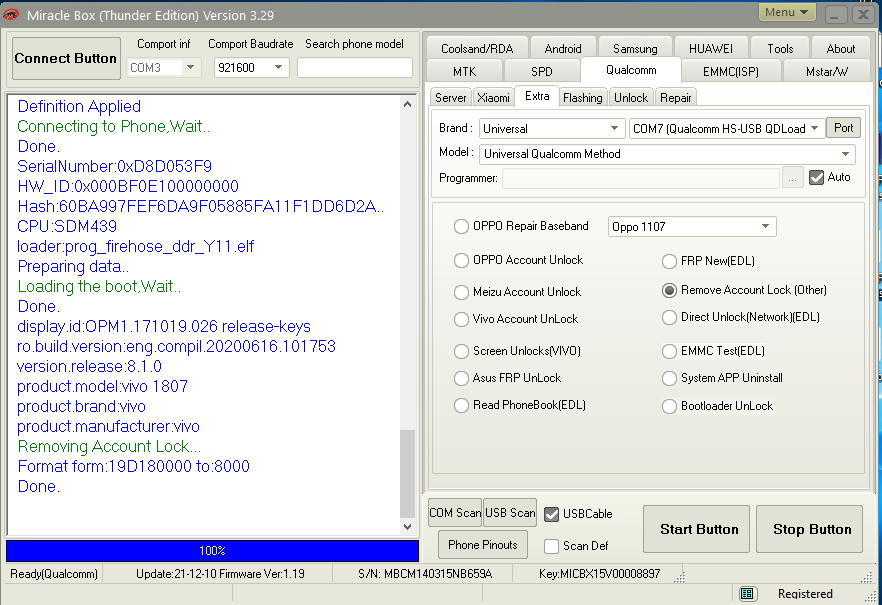Click the product.model:vivo 1807 log line
882x605 pixels.
pos(102,387)
